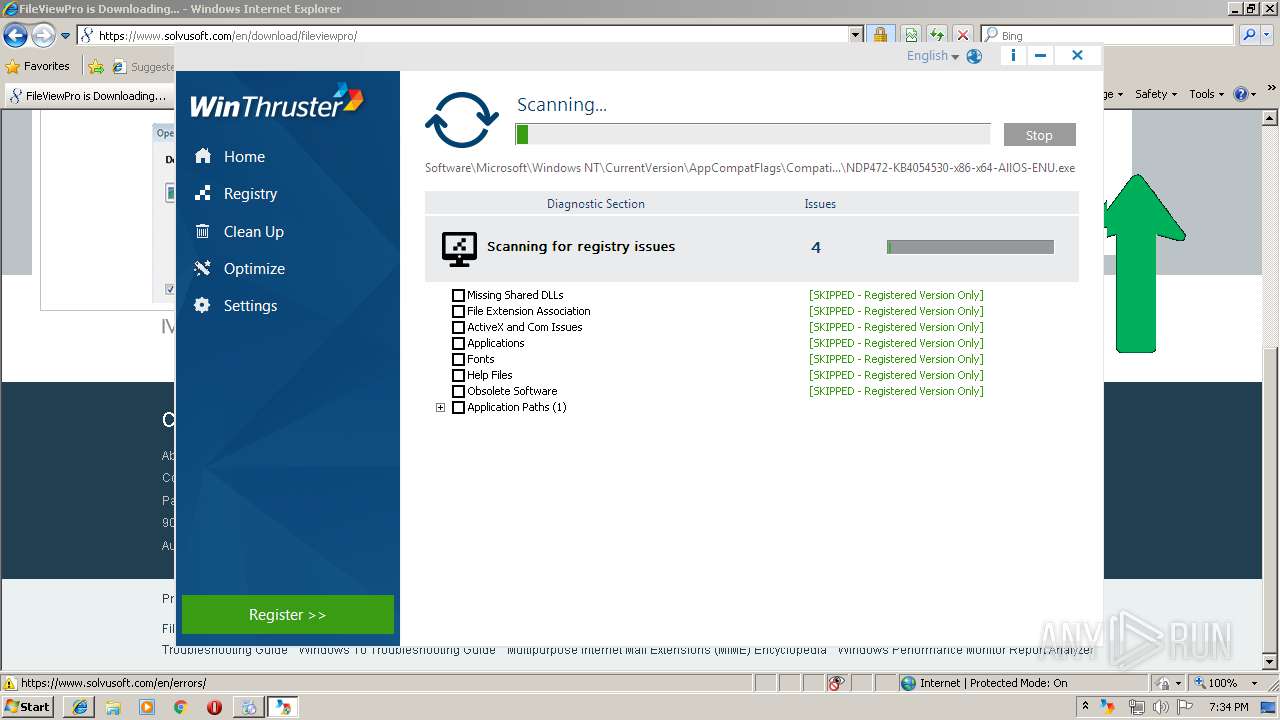Click the Internet Explorer back arrow

coord(15,35)
